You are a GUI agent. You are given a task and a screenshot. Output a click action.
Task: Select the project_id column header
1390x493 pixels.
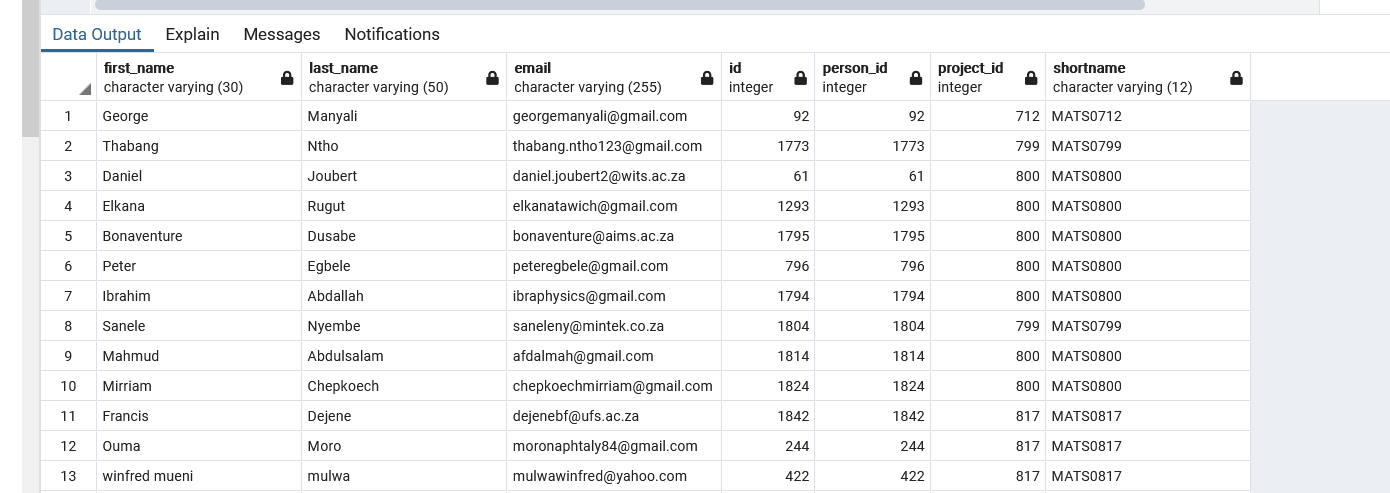click(988, 77)
